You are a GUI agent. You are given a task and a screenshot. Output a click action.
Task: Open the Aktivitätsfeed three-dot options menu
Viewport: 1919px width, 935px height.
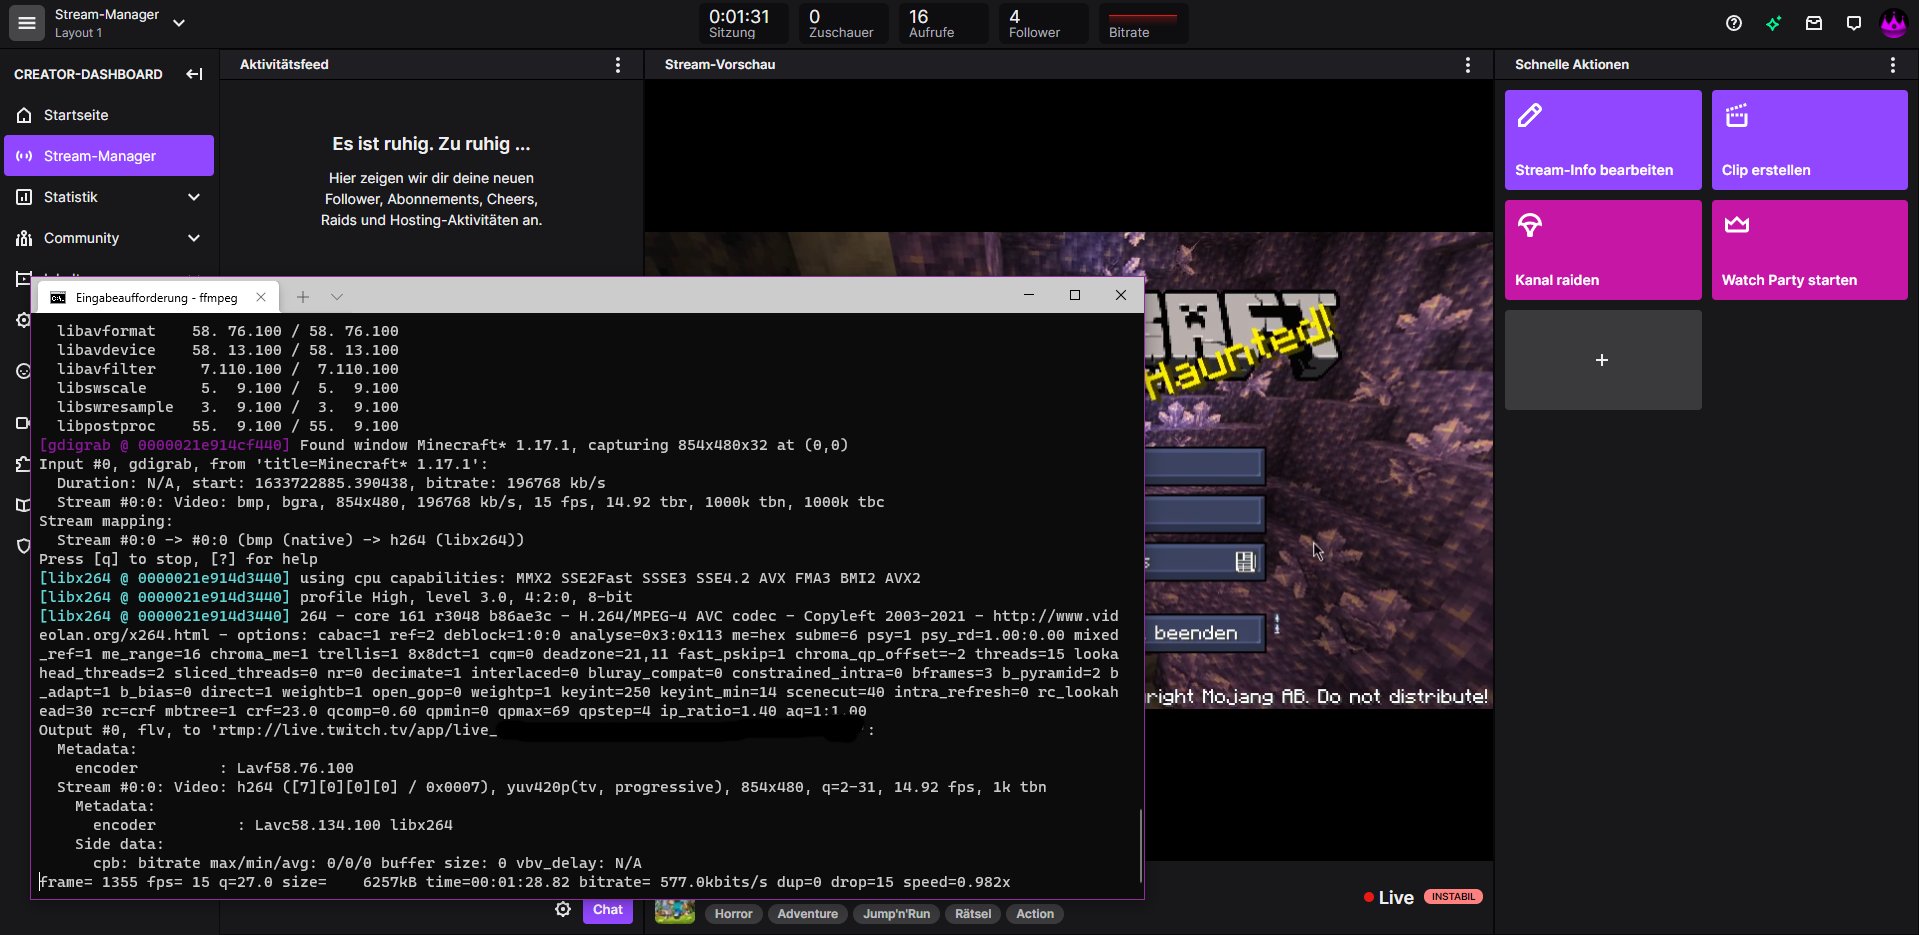[618, 65]
